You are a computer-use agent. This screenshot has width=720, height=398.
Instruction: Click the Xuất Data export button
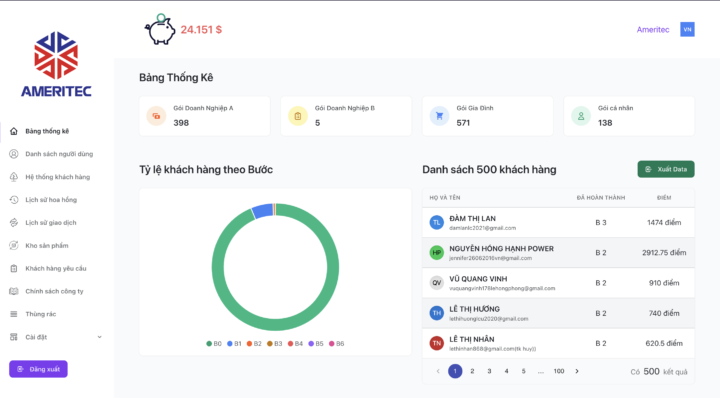(x=666, y=169)
